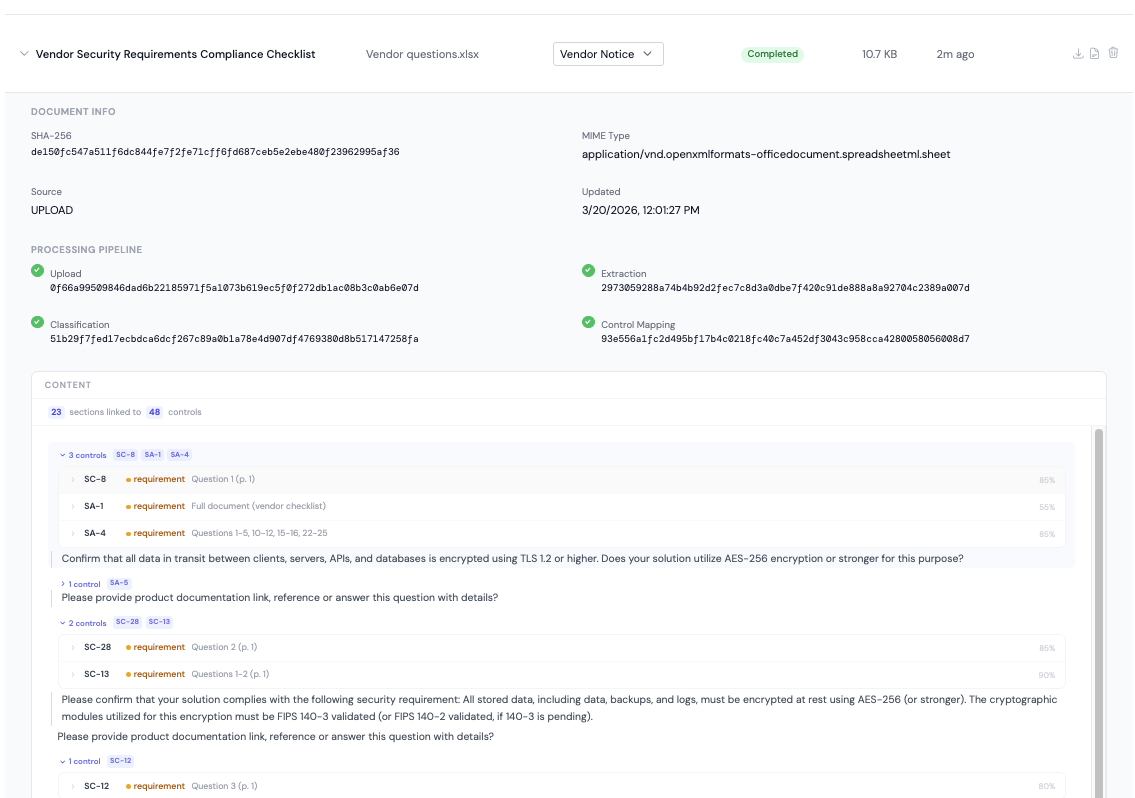Image resolution: width=1135 pixels, height=798 pixels.
Task: Collapse the 1 control SC-12 group
Action: coord(80,762)
